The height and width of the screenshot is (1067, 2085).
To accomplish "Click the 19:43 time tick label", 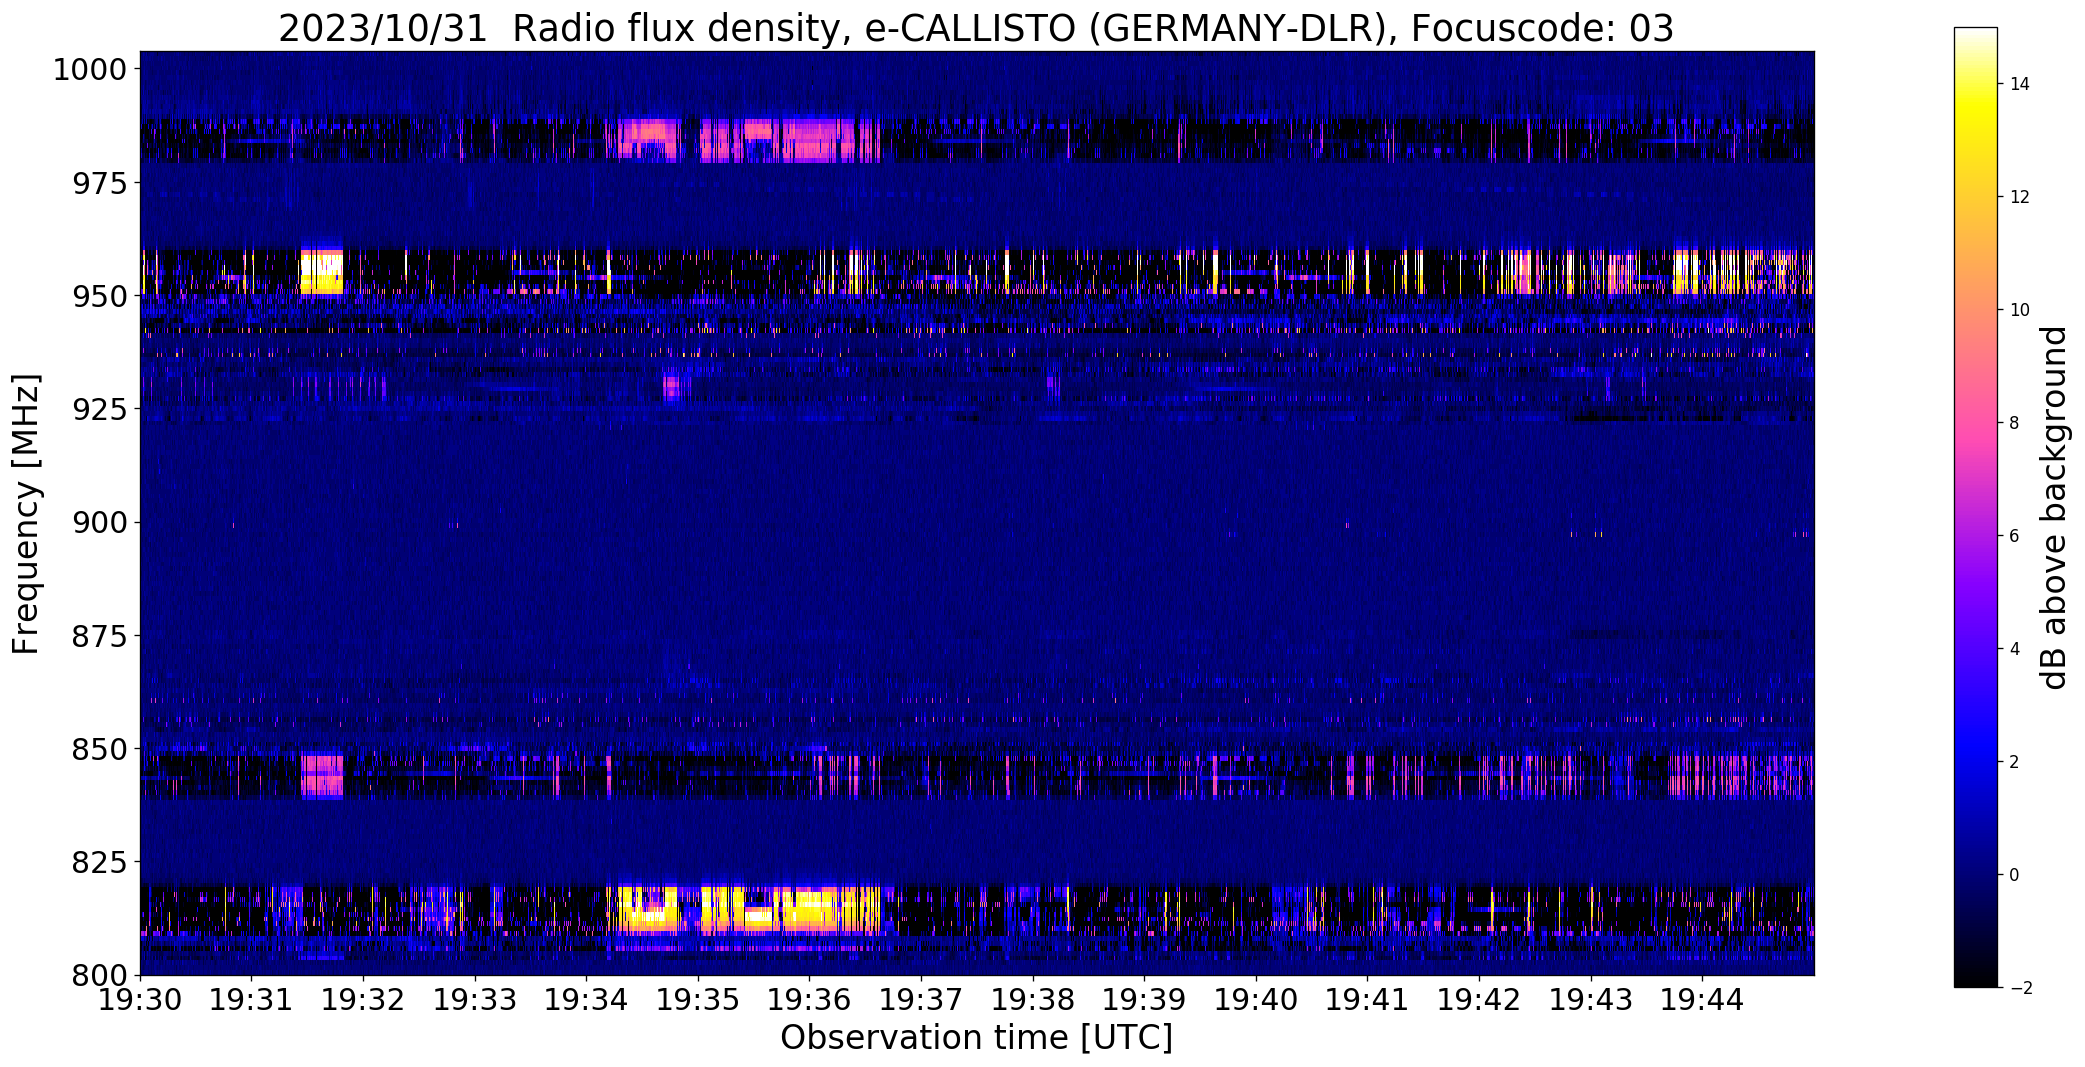I will (1591, 1000).
